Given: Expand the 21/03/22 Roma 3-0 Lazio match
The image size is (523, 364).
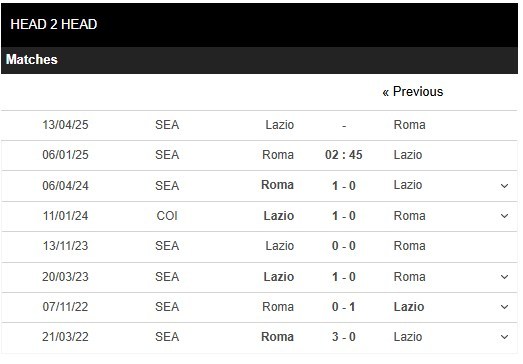Looking at the screenshot, I should coord(504,337).
